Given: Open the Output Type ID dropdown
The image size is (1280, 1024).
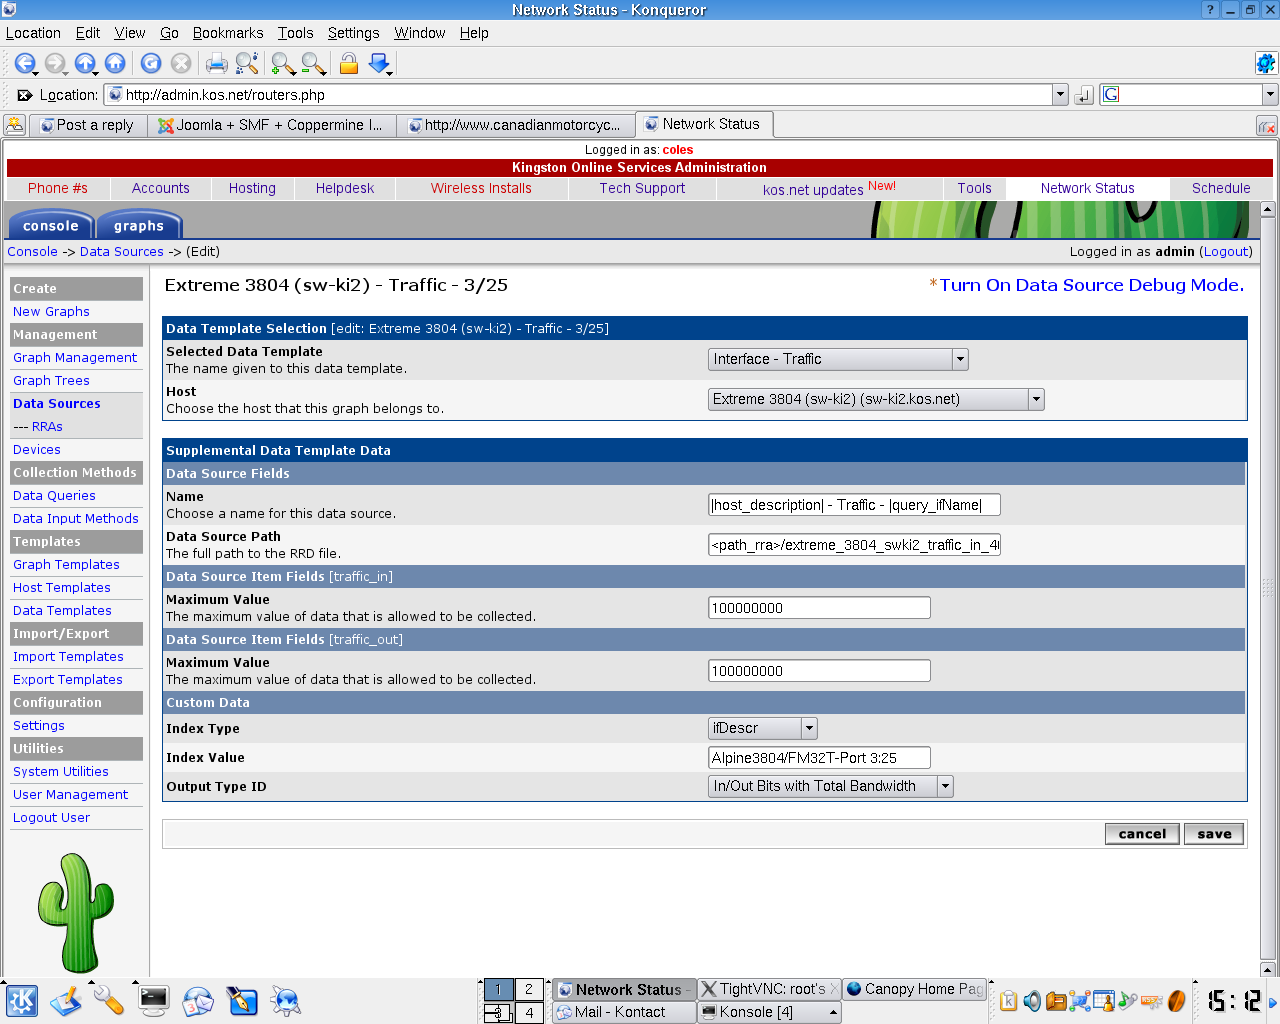Looking at the screenshot, I should pos(831,786).
